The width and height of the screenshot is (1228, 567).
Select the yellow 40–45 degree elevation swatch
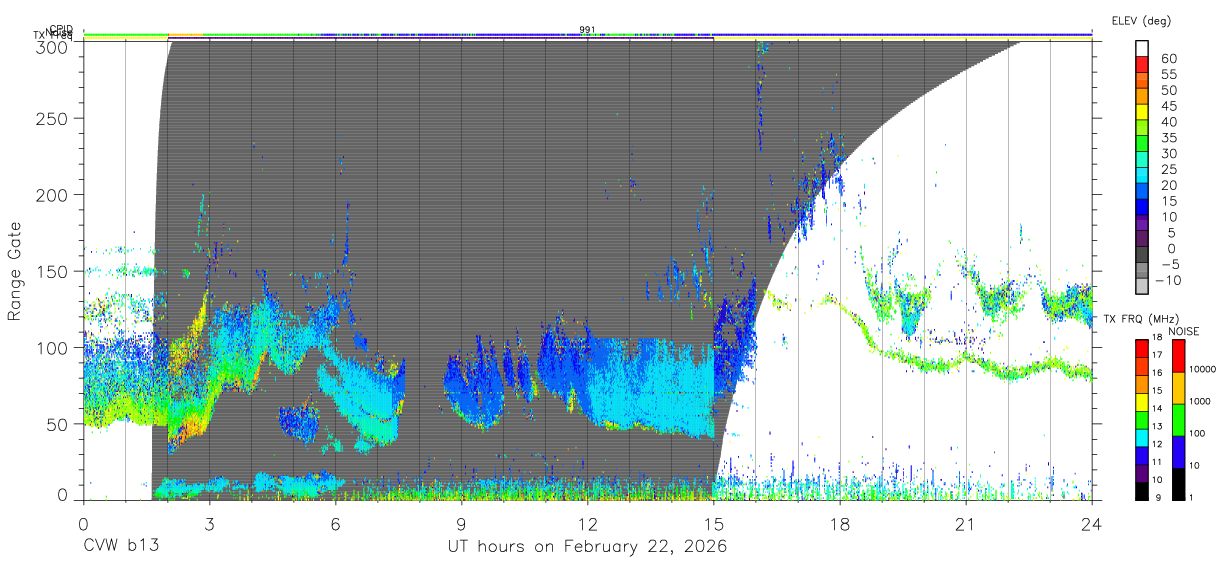coord(1143,114)
